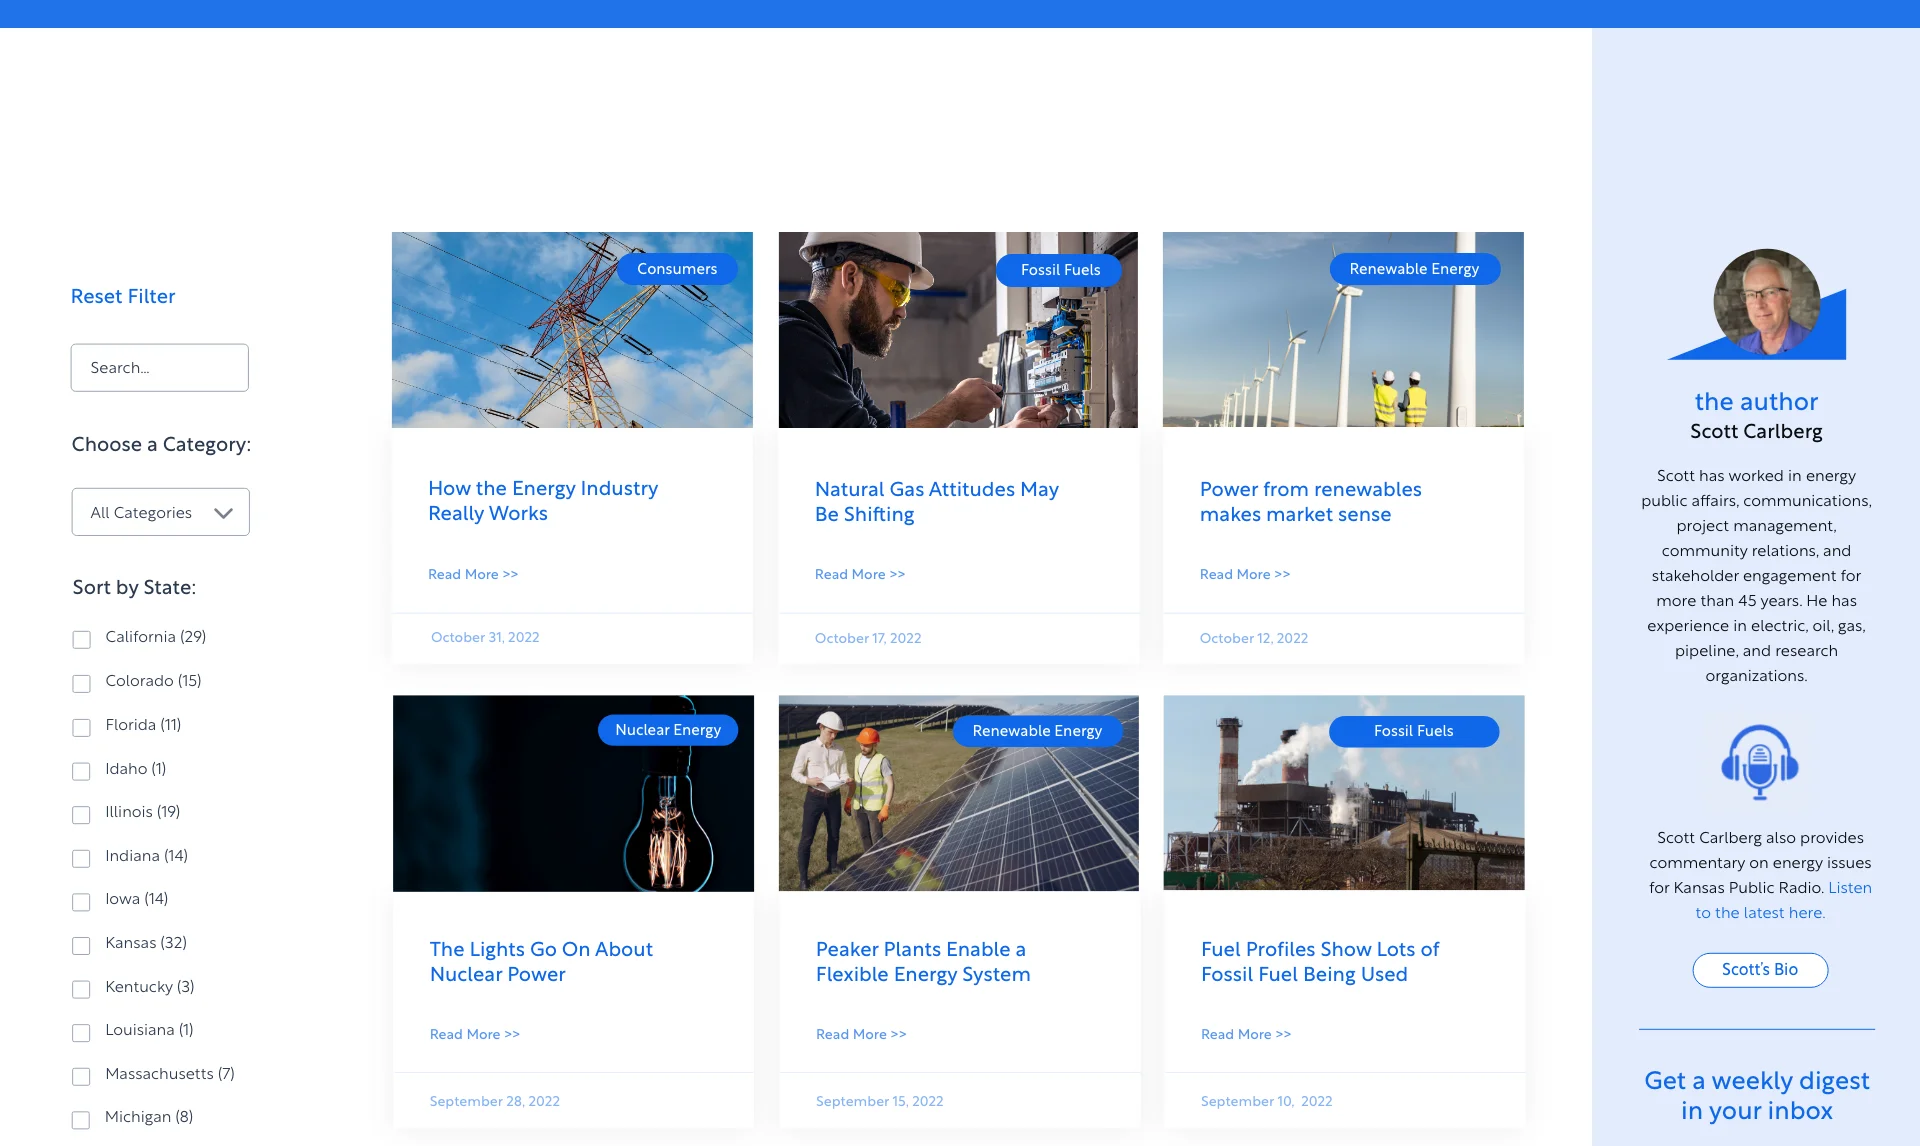Click the September 28, 2022 date
The width and height of the screenshot is (1920, 1146).
pos(495,1101)
